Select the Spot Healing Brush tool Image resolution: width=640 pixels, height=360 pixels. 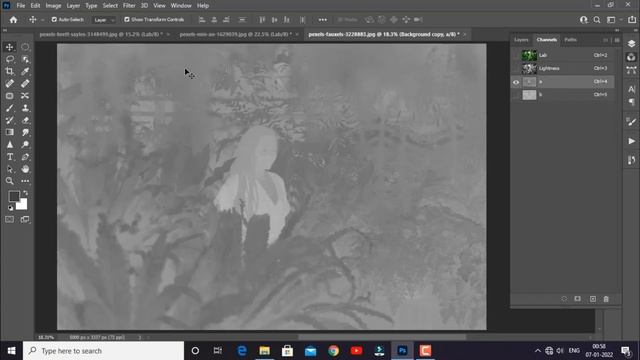coord(10,84)
